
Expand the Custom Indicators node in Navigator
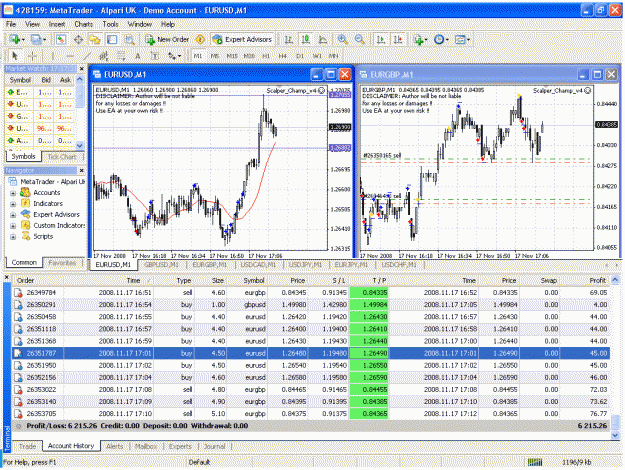[x=13, y=226]
